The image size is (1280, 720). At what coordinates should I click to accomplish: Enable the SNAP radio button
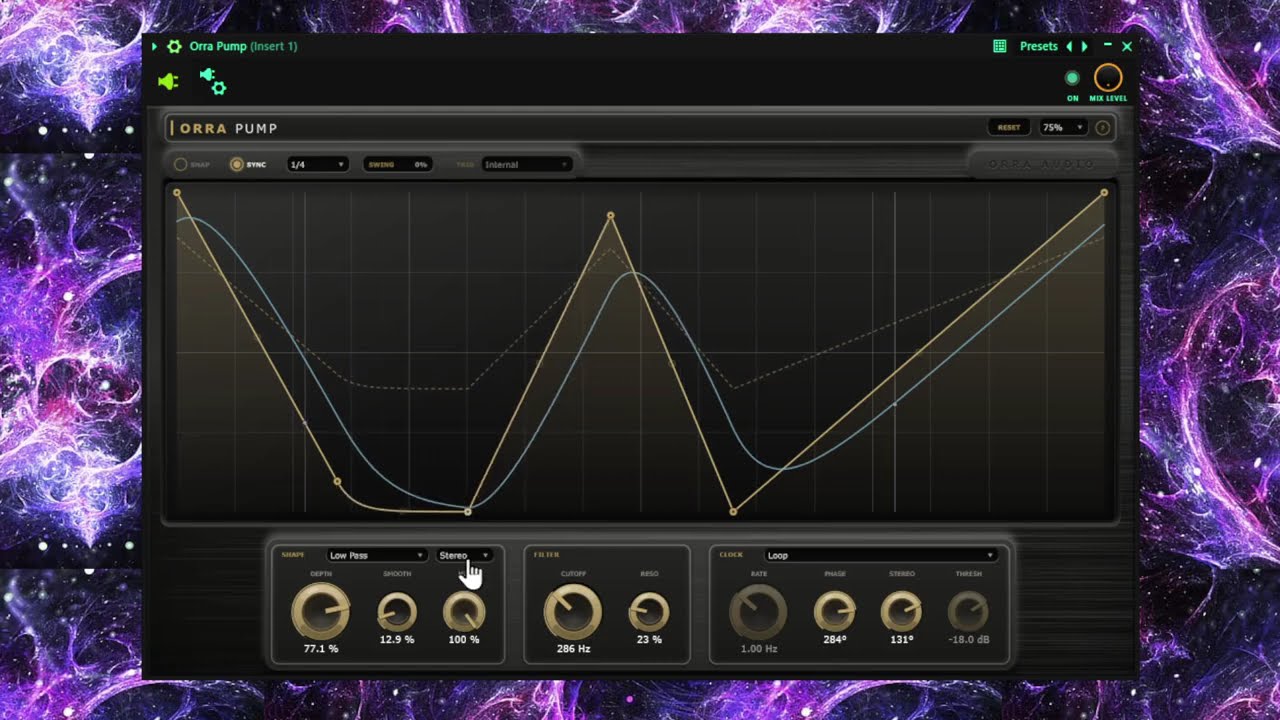[181, 164]
